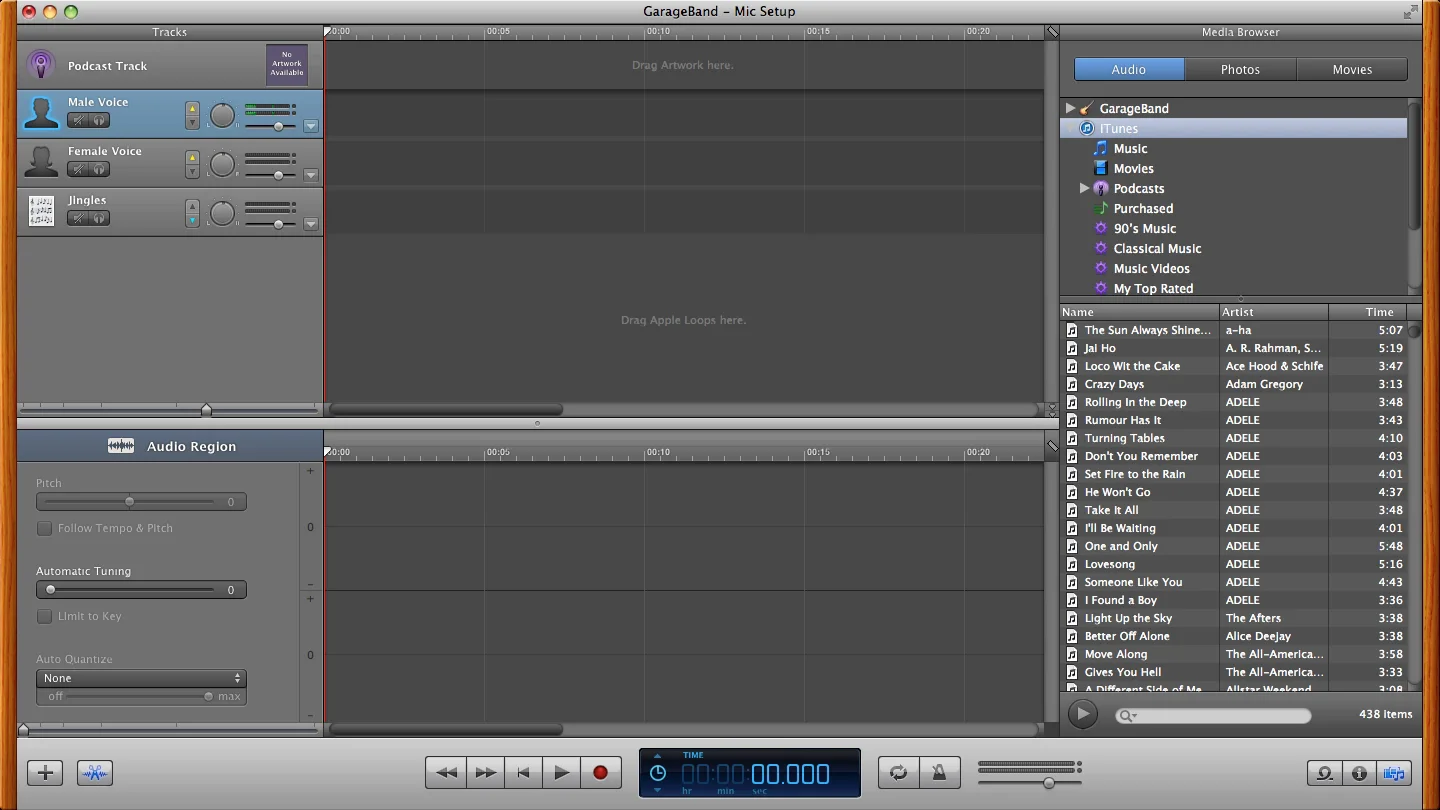Click the time display clock icon

(657, 773)
